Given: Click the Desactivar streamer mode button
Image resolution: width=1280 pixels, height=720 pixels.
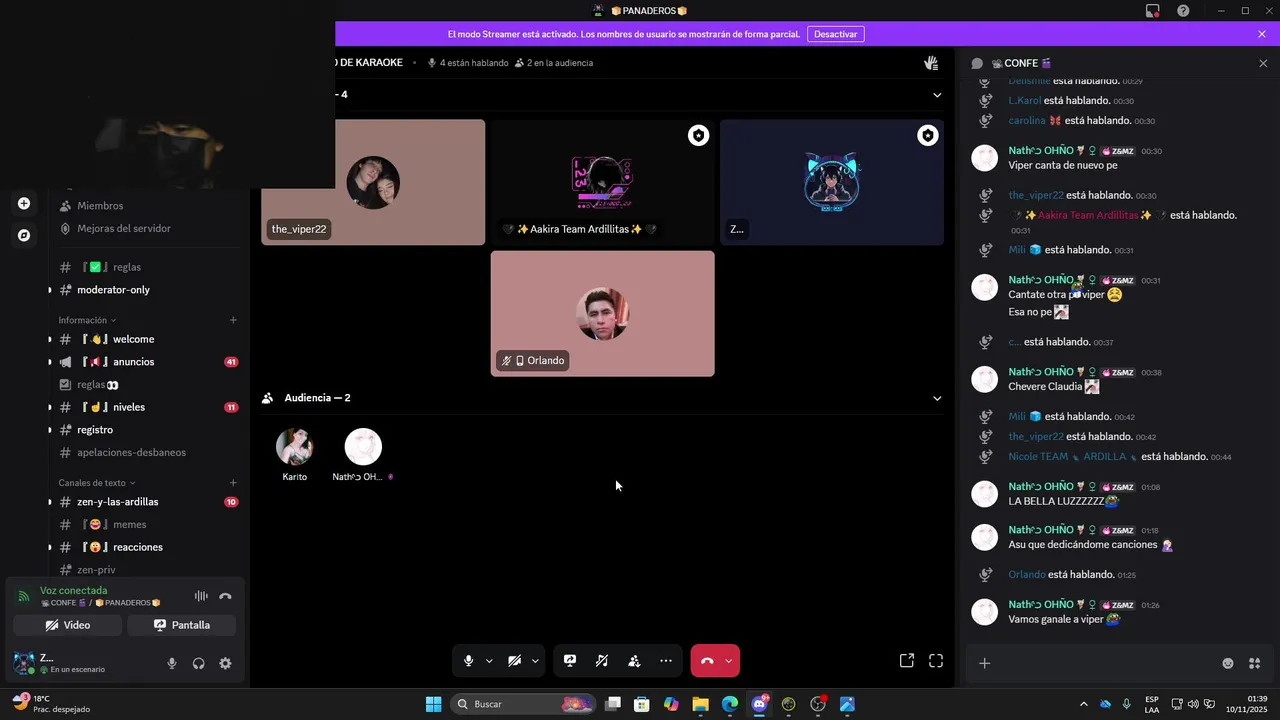Looking at the screenshot, I should coord(835,34).
